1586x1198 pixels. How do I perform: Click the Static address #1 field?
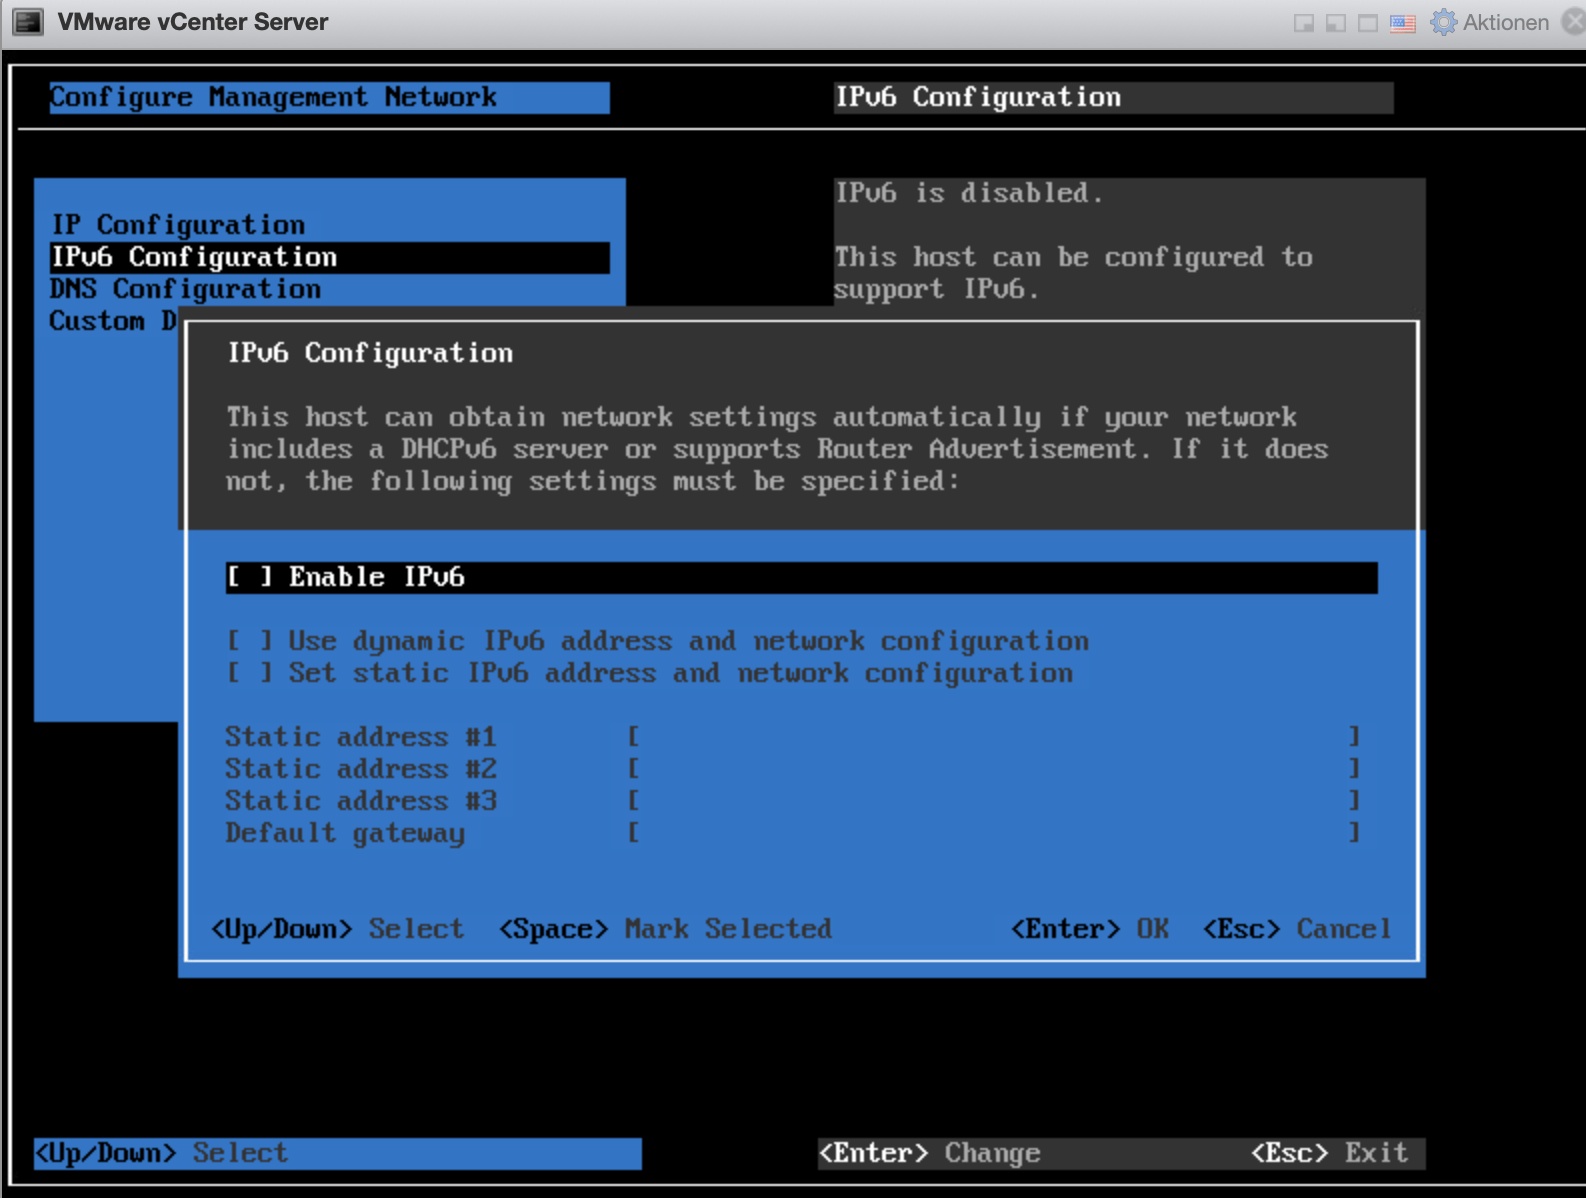coord(993,737)
